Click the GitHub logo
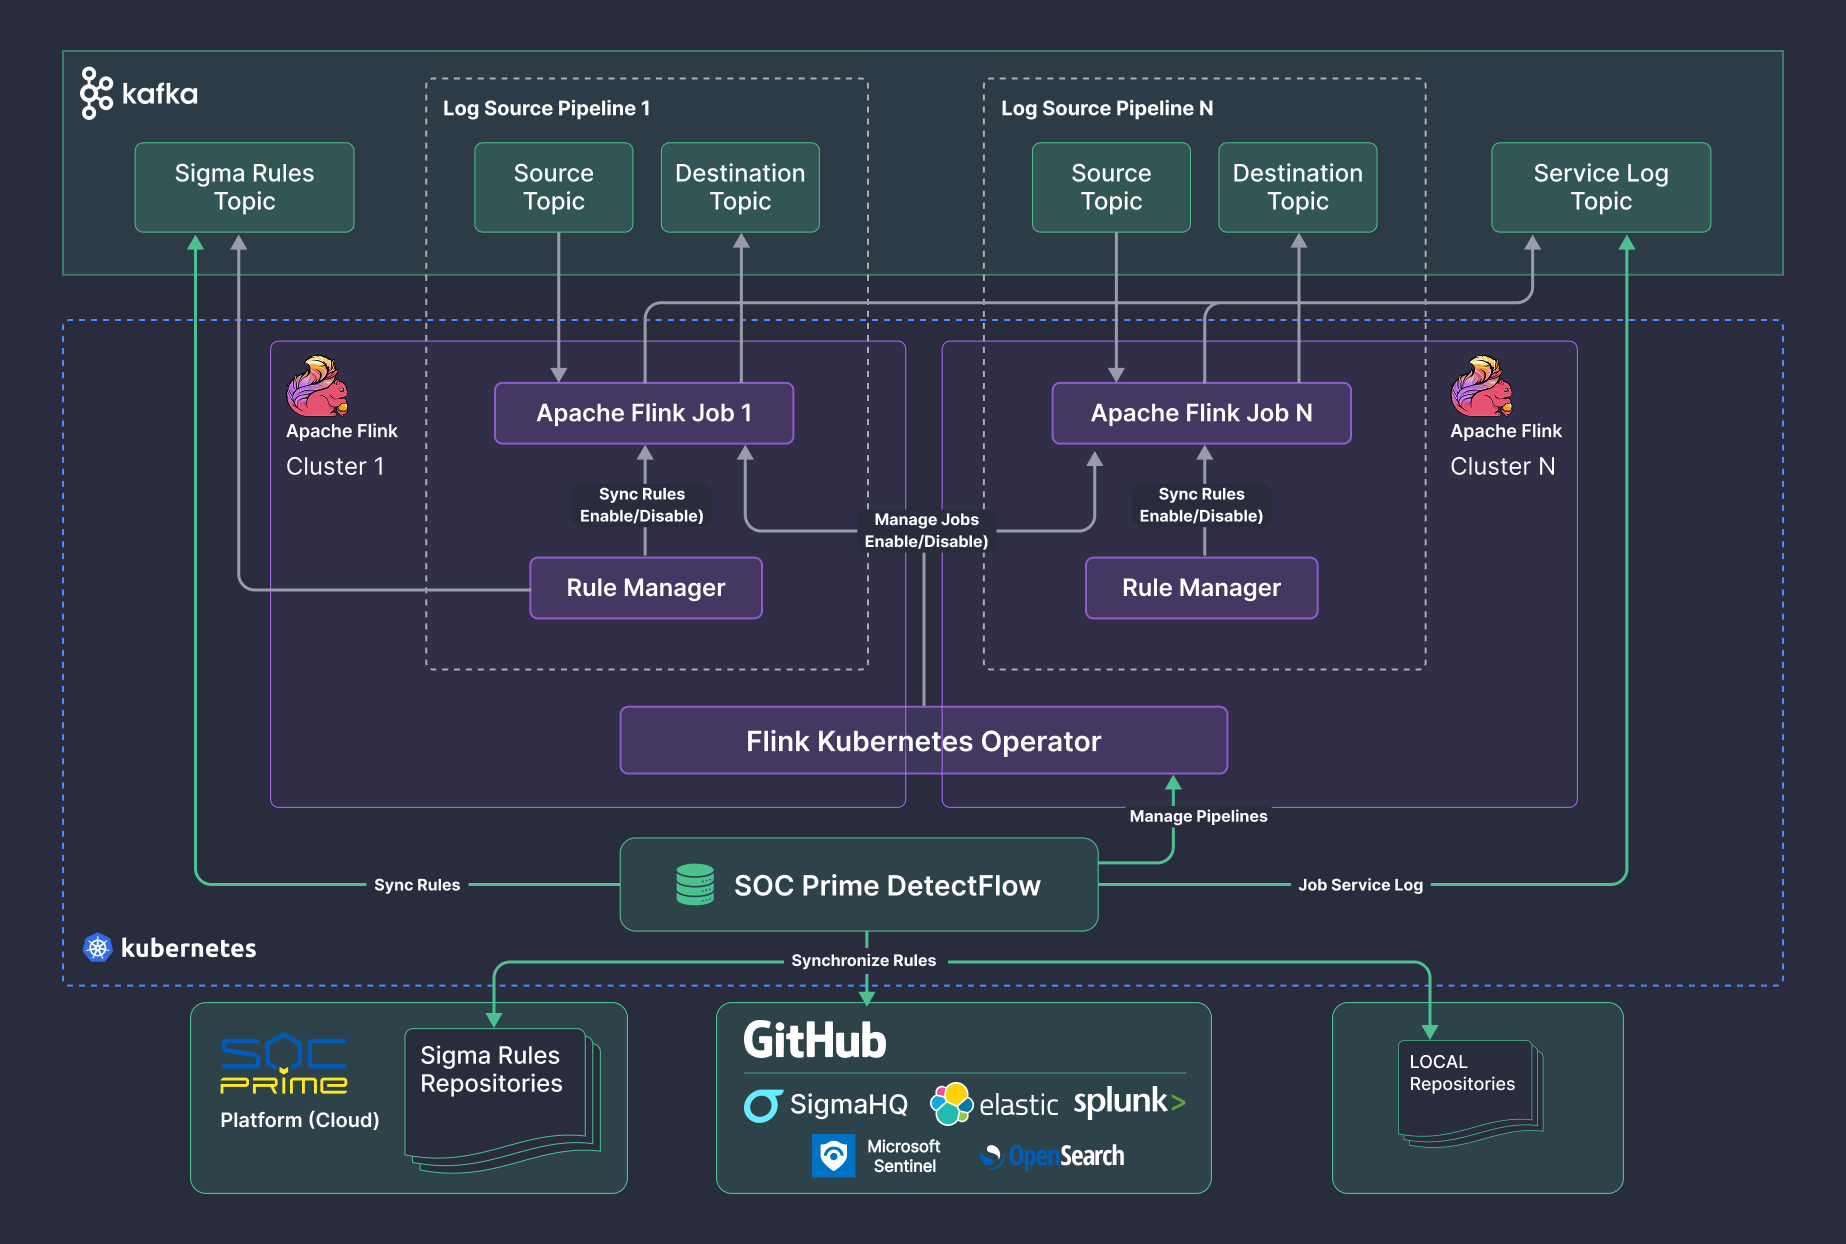Screen dimensions: 1846x1244 (x=815, y=1041)
